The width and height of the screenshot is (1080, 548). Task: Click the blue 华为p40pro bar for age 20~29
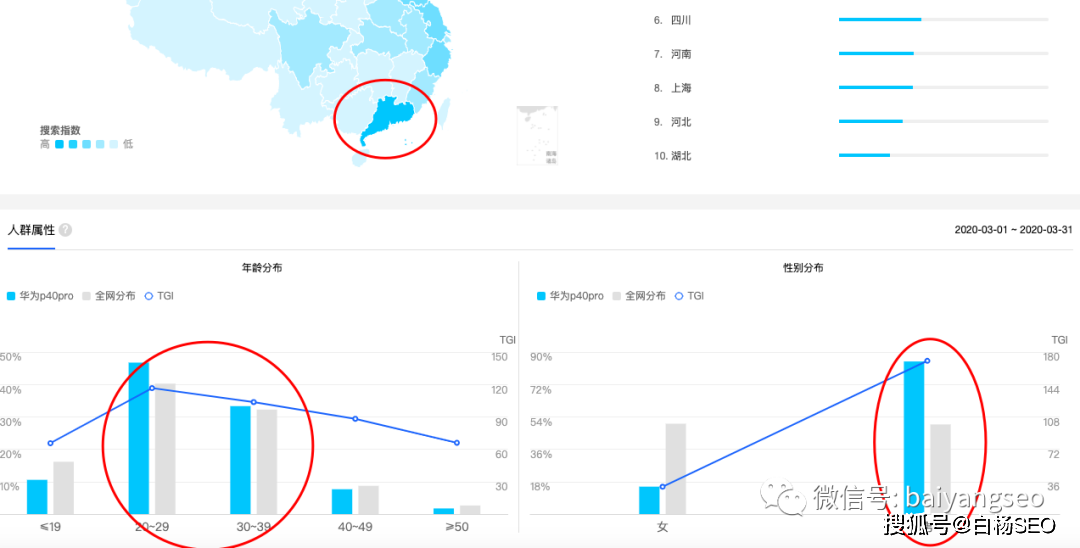(x=138, y=439)
